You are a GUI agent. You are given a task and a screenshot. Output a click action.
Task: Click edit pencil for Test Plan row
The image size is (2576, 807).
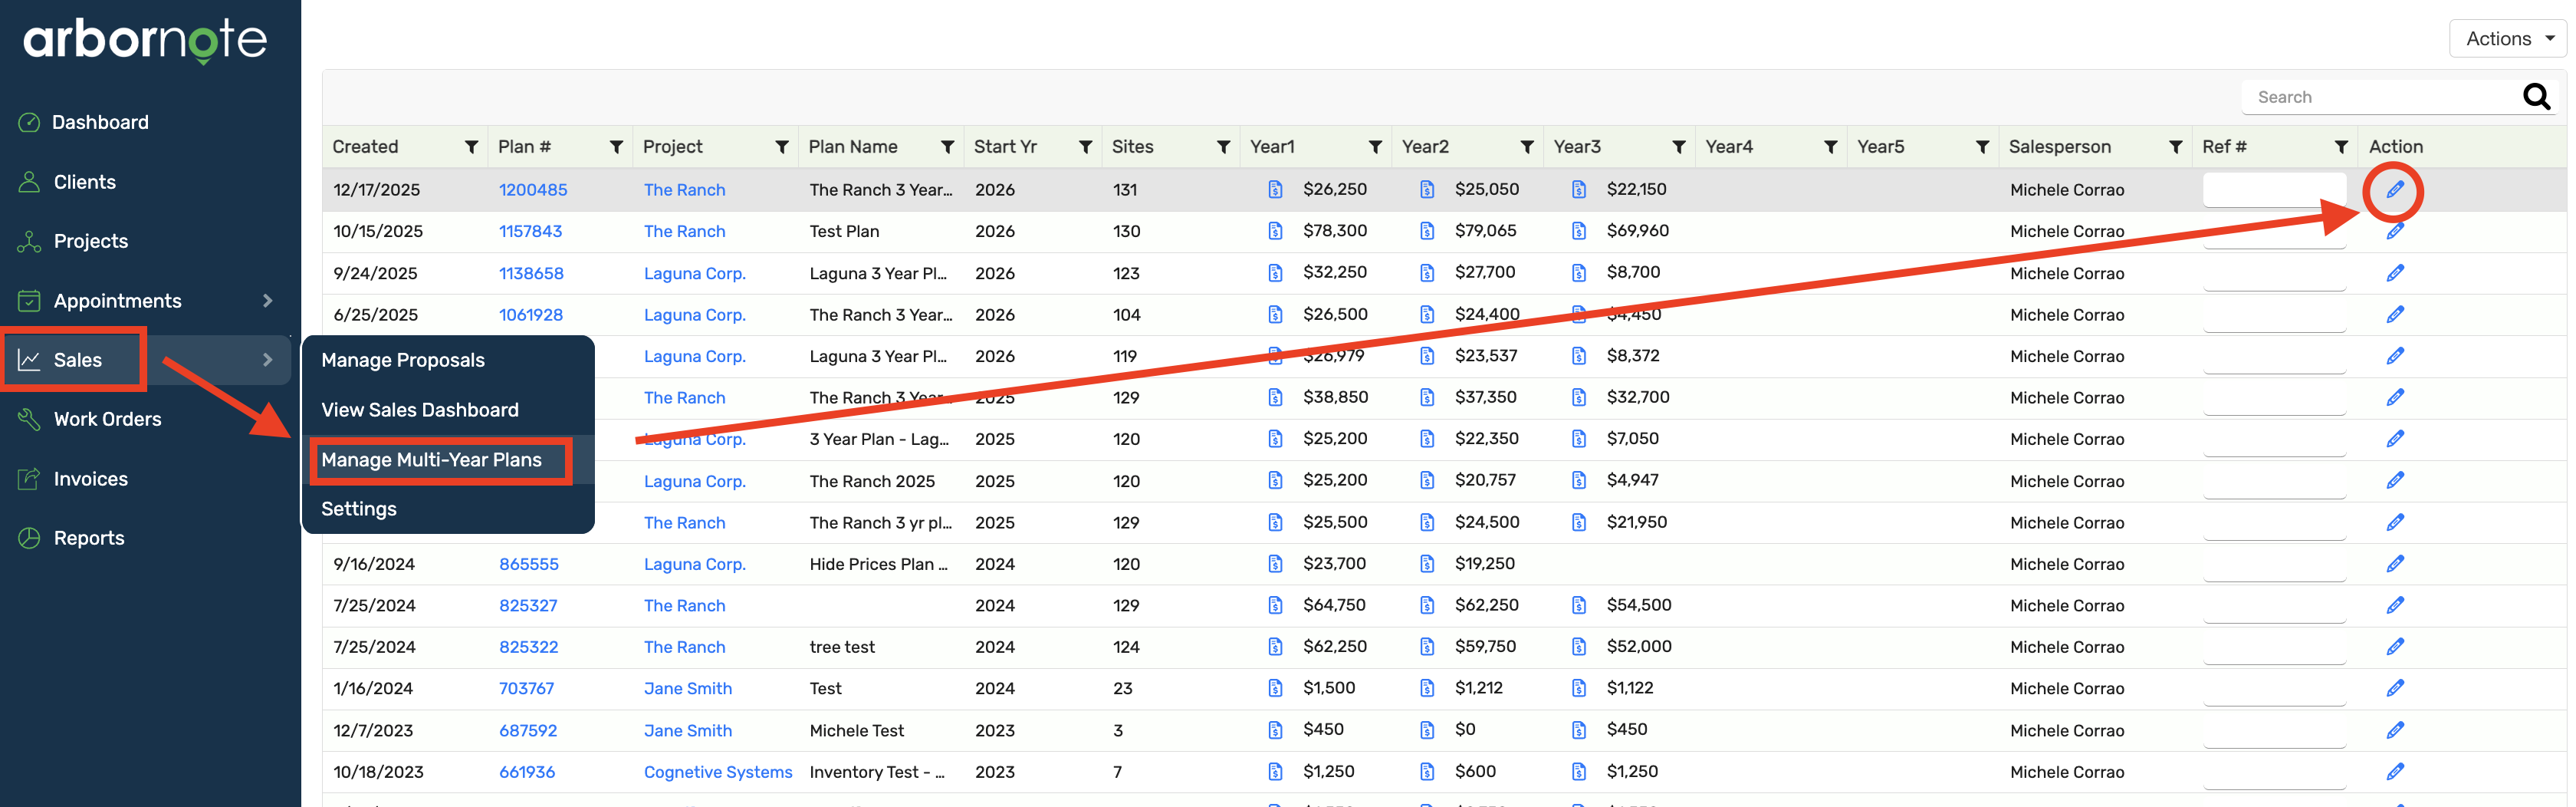pyautogui.click(x=2394, y=232)
